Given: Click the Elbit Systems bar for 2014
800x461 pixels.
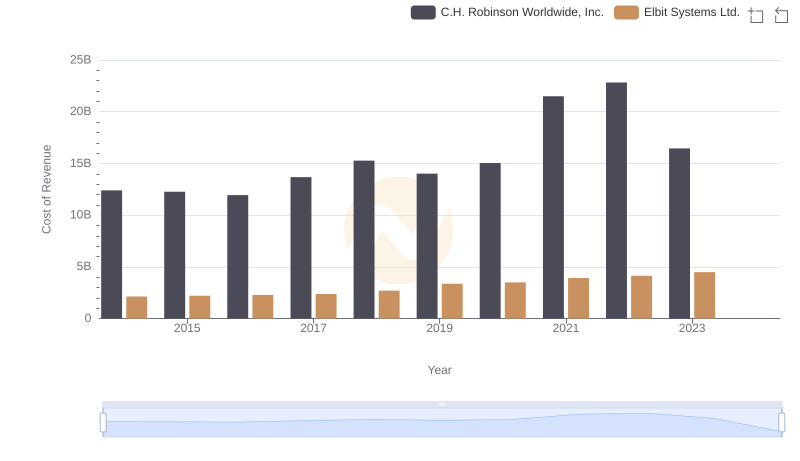Looking at the screenshot, I should (x=136, y=308).
